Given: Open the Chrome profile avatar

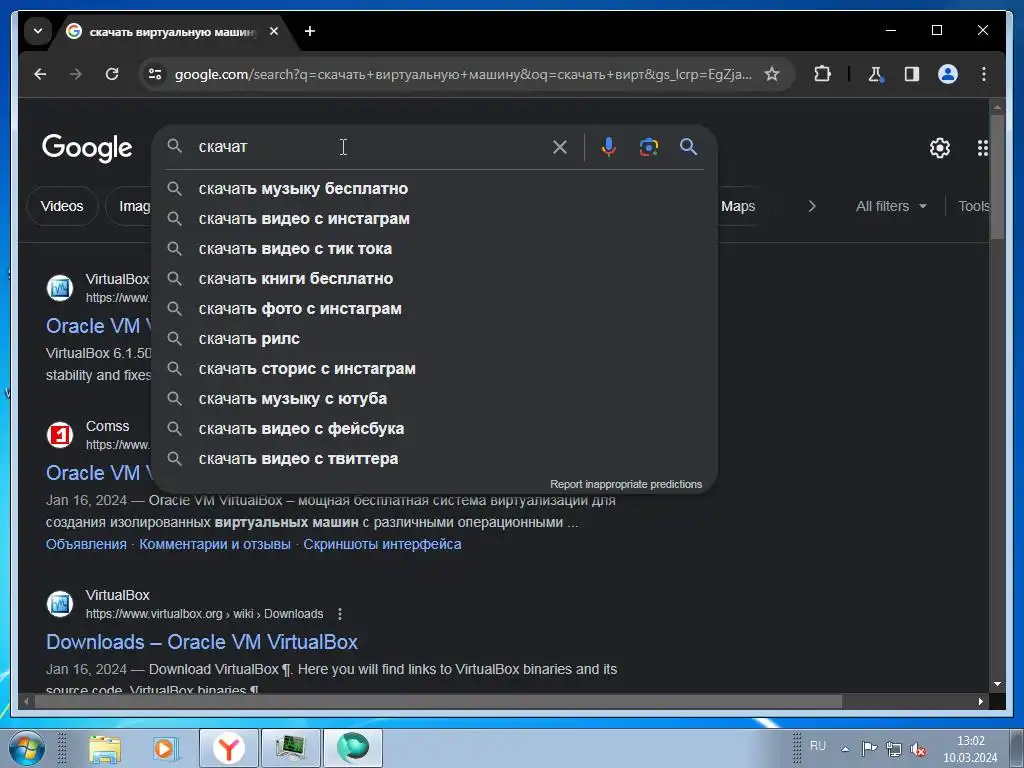Looking at the screenshot, I should tap(948, 74).
